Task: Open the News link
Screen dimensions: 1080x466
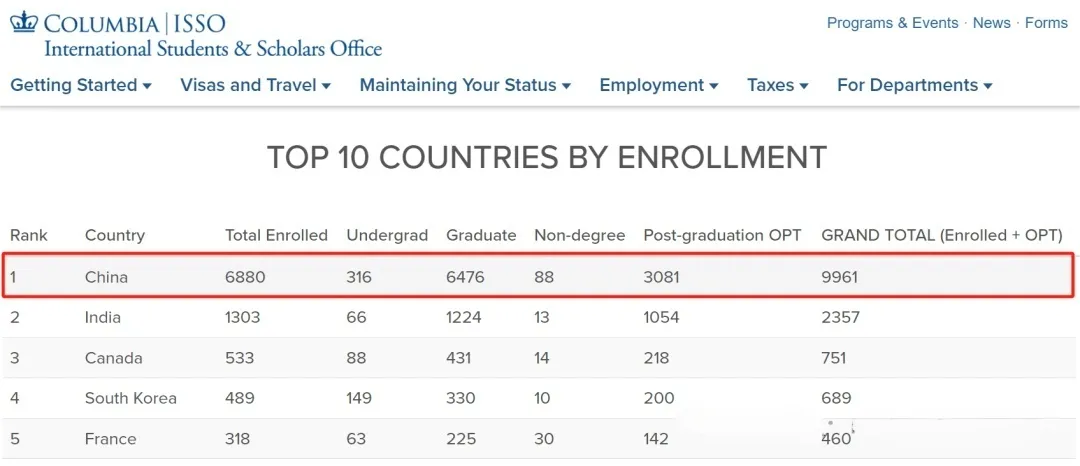Action: [x=991, y=23]
